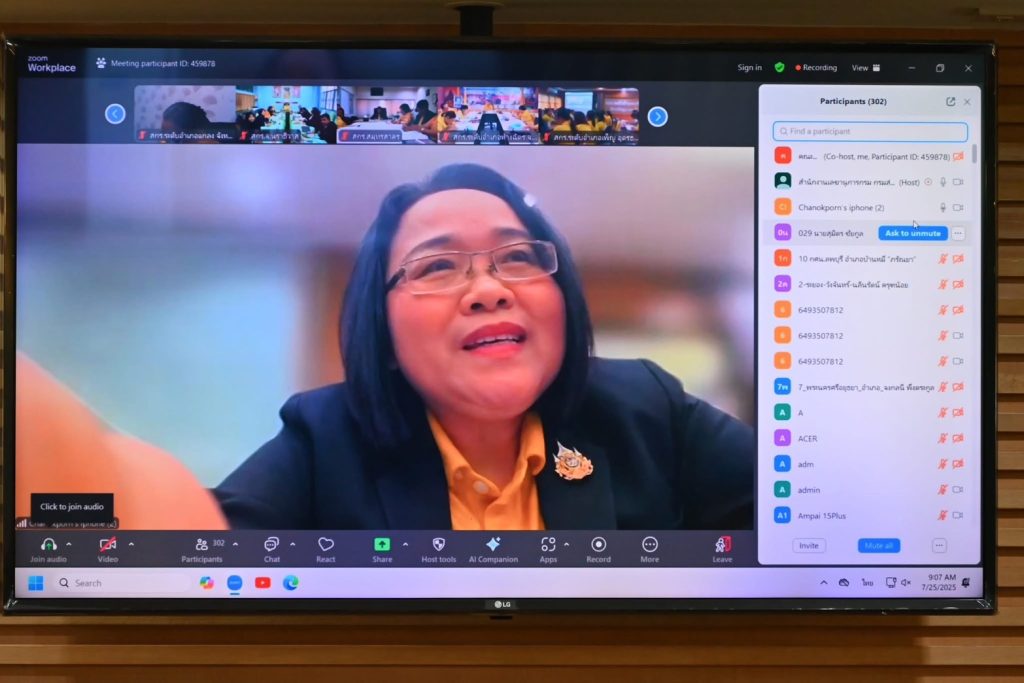The width and height of the screenshot is (1024, 683).
Task: Click the Co-host me participant row
Action: (869, 157)
